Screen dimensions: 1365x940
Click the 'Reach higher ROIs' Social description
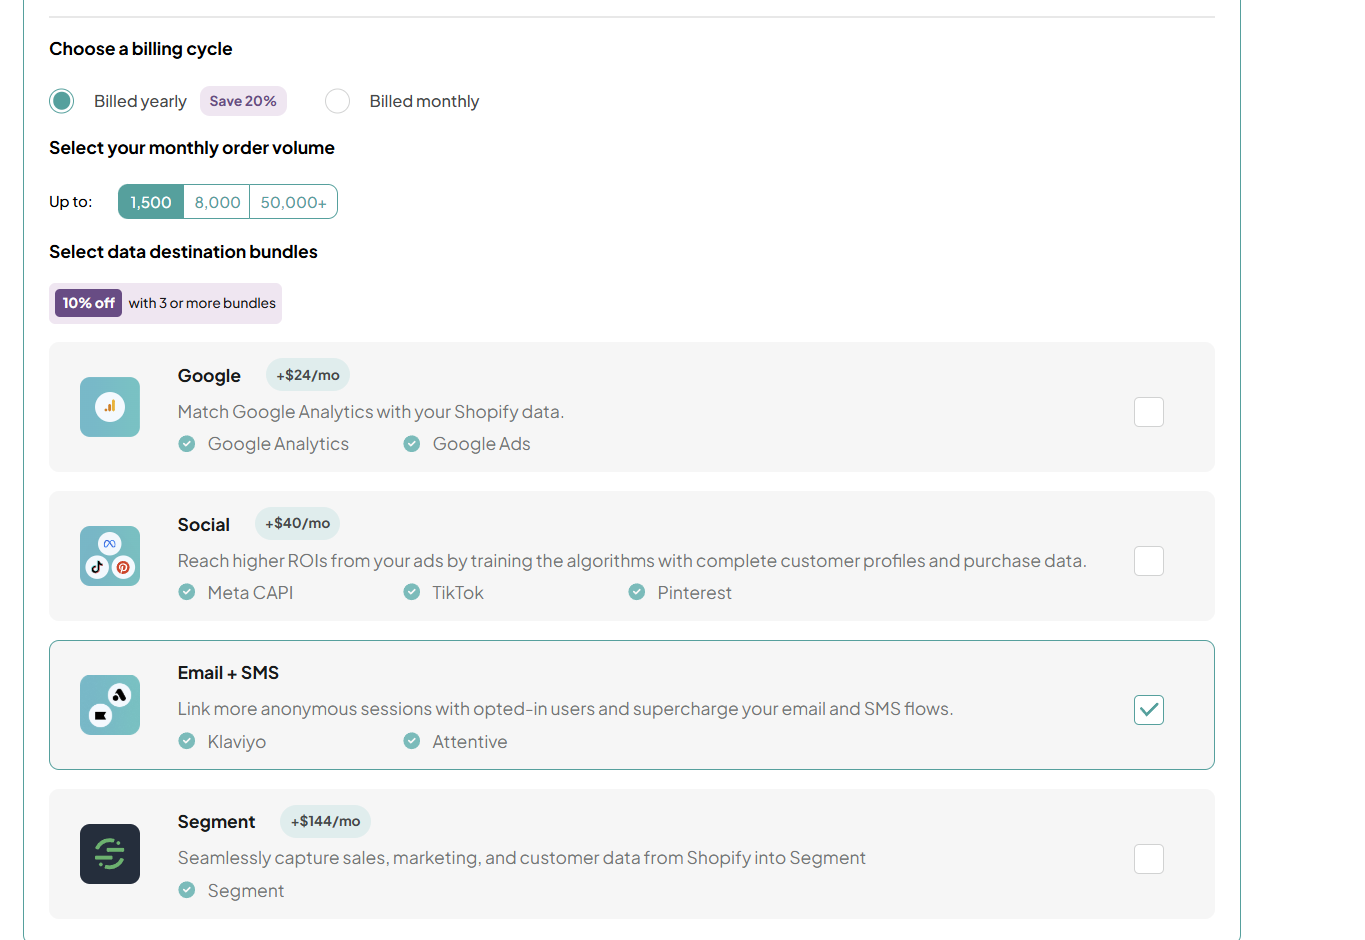click(632, 561)
